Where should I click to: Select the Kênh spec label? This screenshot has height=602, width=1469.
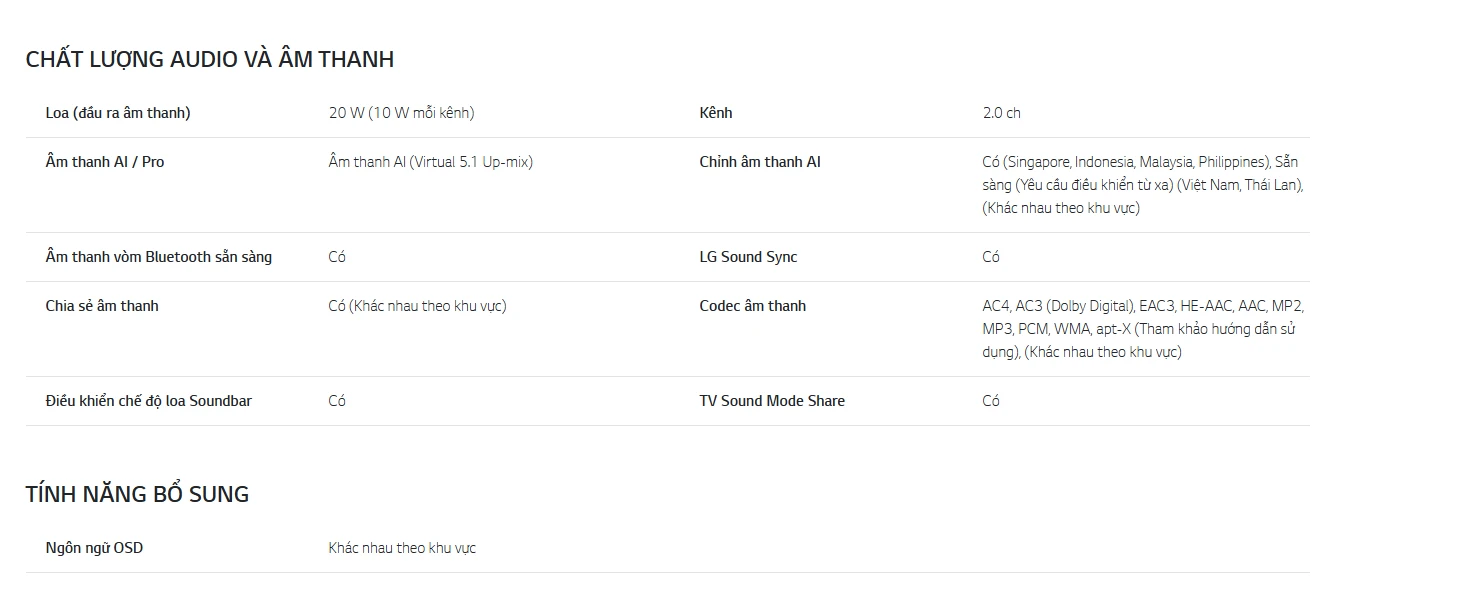point(716,113)
